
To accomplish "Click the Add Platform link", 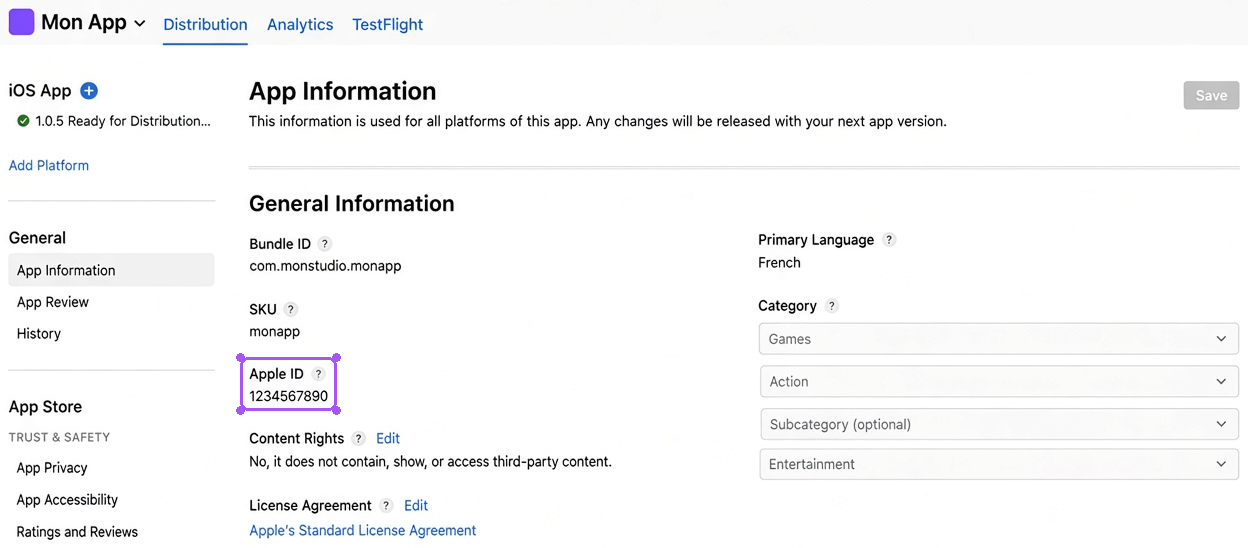I will coord(49,165).
